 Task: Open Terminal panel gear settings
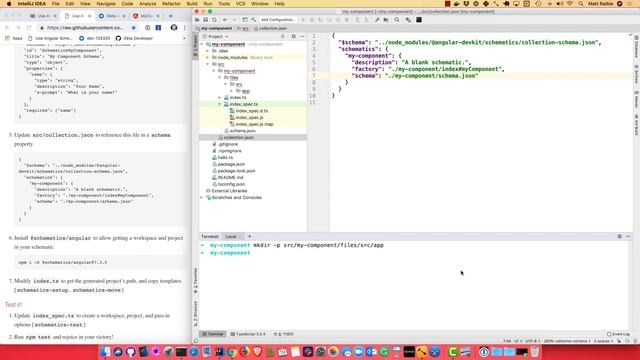coord(620,236)
